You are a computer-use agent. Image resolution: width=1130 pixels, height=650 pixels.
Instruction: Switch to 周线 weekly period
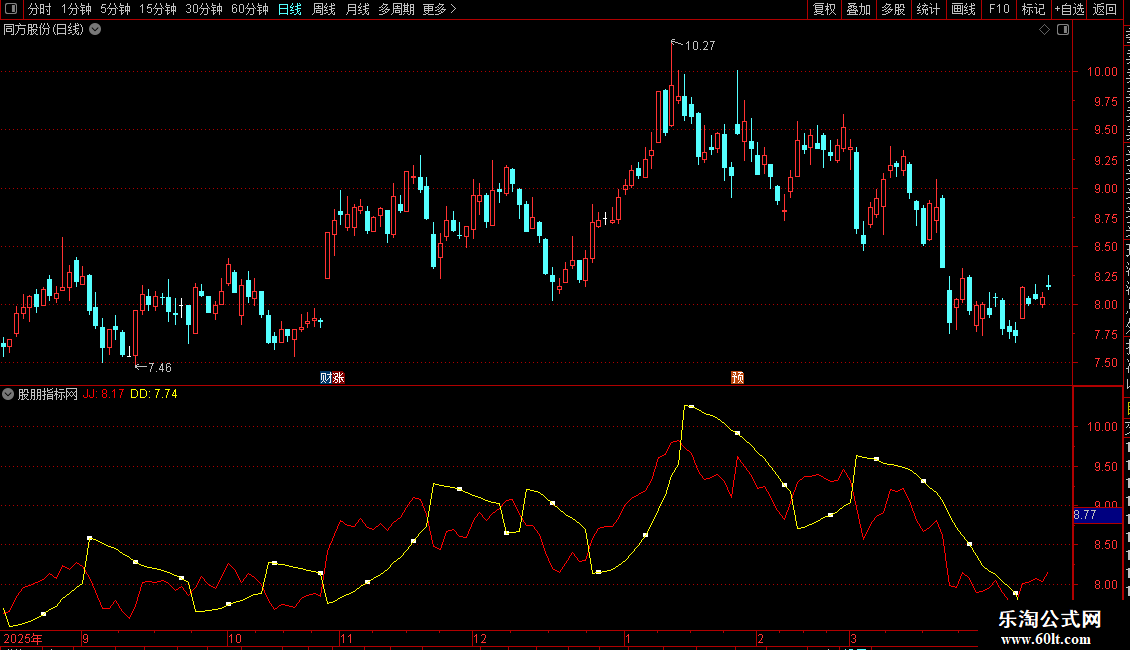coord(324,9)
